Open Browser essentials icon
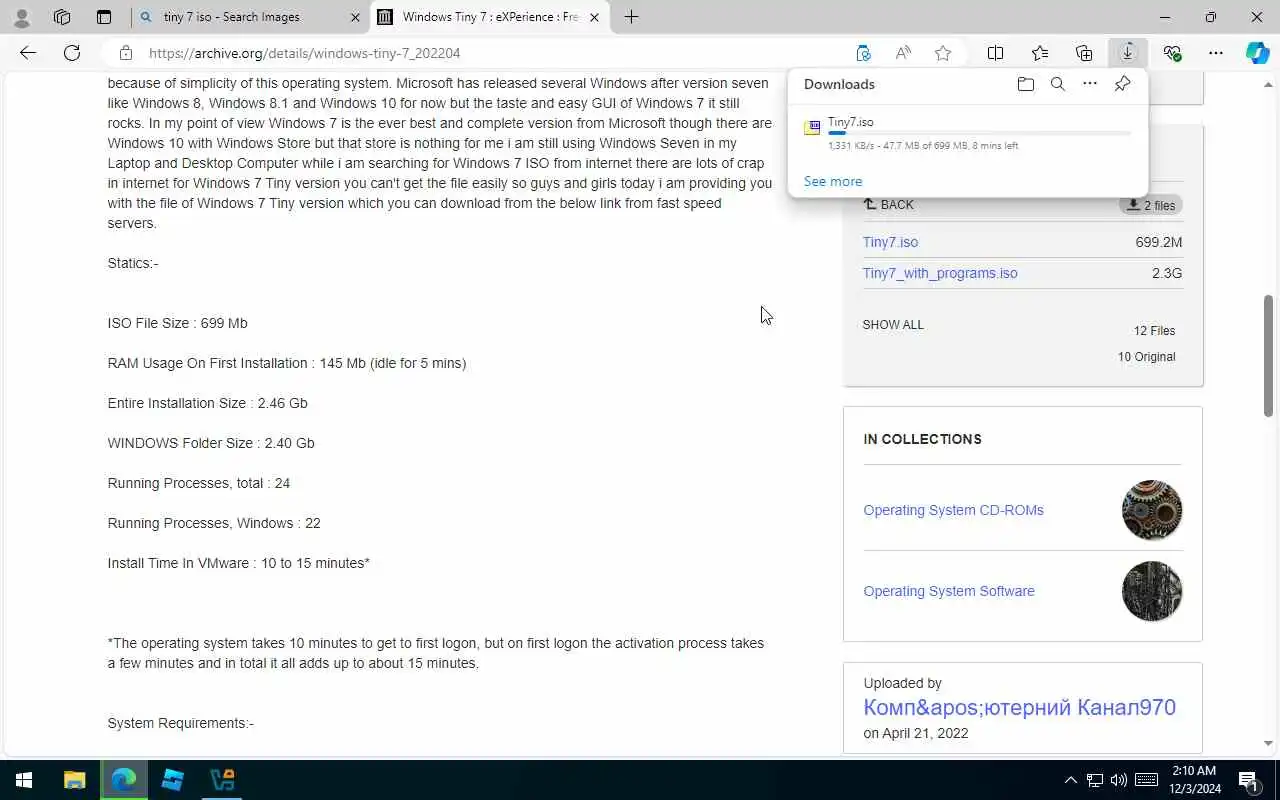 point(1172,53)
